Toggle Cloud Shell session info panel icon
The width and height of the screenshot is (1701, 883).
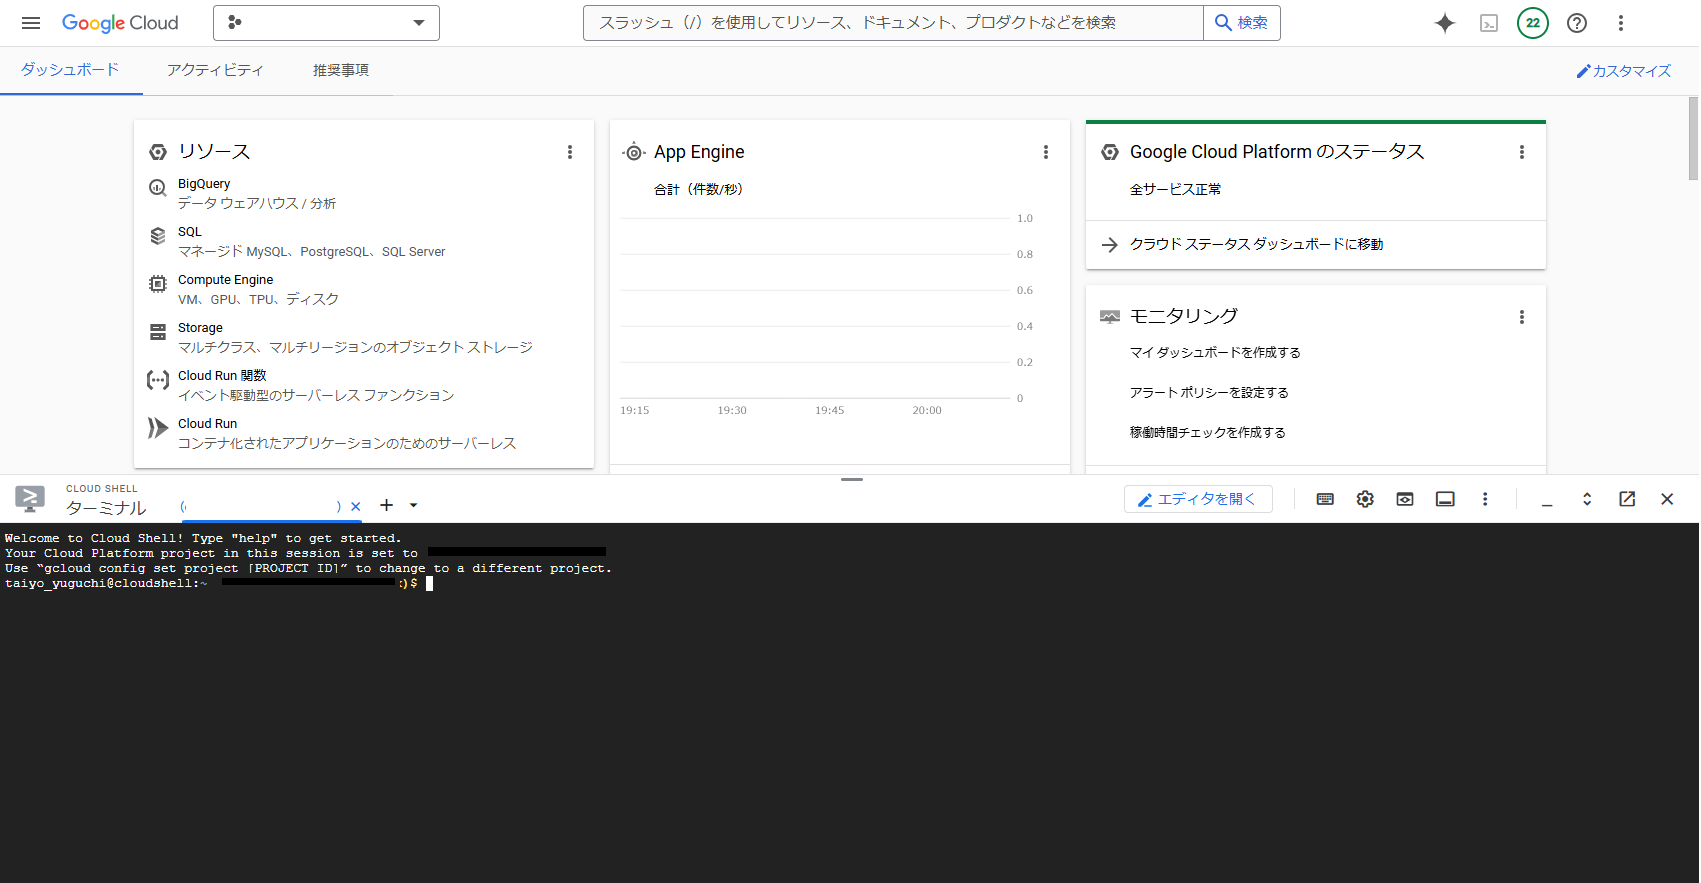[1445, 499]
